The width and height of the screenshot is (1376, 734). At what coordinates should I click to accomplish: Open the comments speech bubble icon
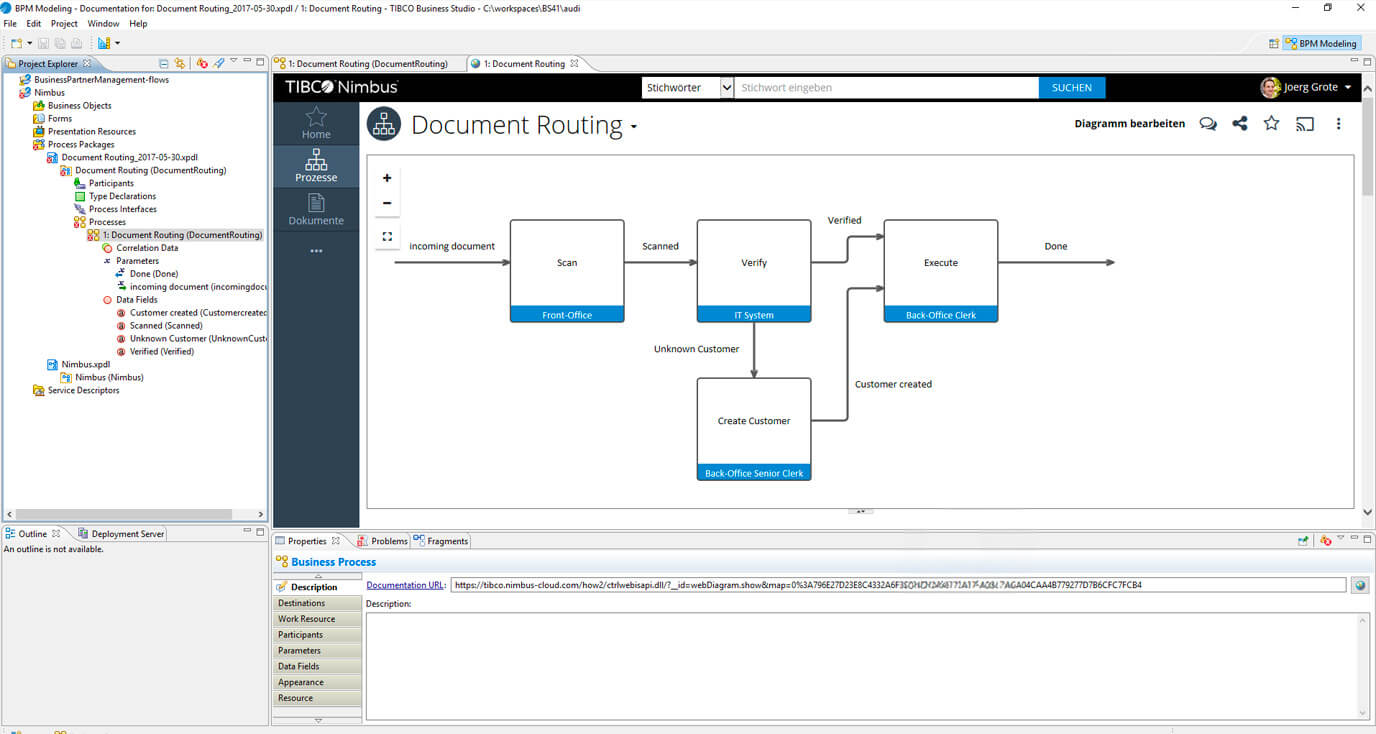point(1208,124)
